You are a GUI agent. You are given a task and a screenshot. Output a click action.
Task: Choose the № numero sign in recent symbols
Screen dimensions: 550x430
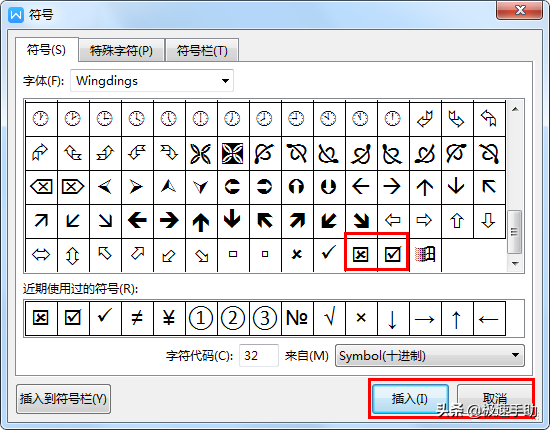tap(297, 318)
